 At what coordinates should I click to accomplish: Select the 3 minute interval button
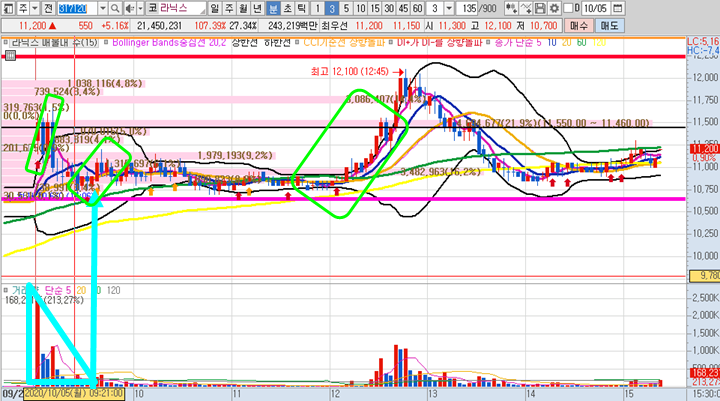pyautogui.click(x=332, y=8)
